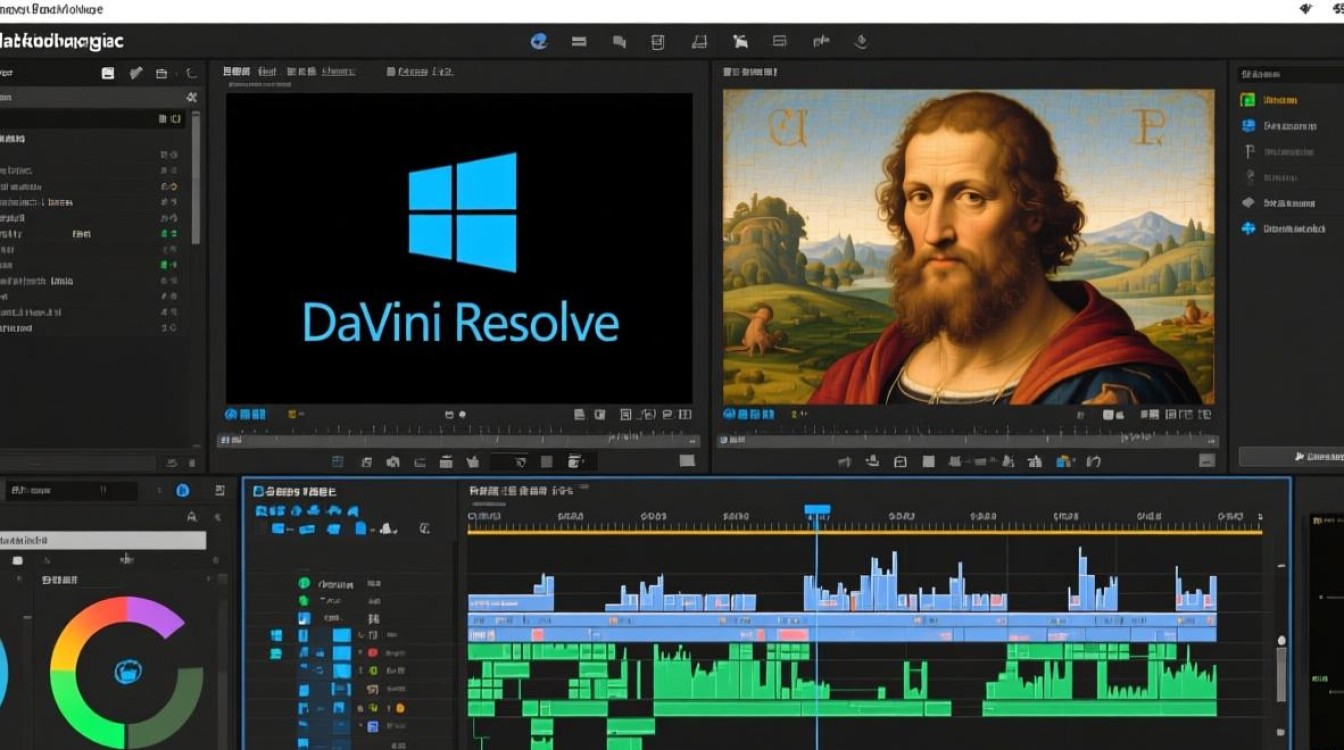Screen dimensions: 1344x750
Task: Toggle the green circle on top timeline track
Action: pos(304,583)
